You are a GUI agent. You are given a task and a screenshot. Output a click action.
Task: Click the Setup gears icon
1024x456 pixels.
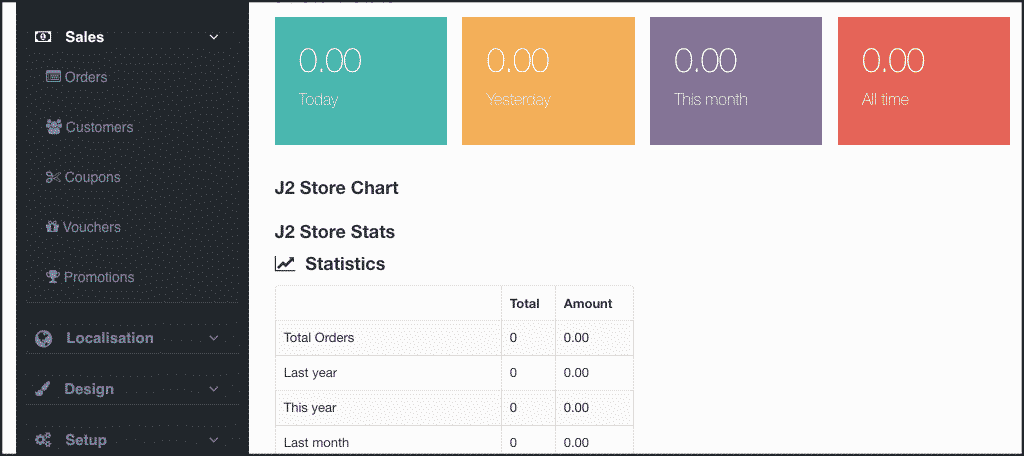click(x=43, y=440)
